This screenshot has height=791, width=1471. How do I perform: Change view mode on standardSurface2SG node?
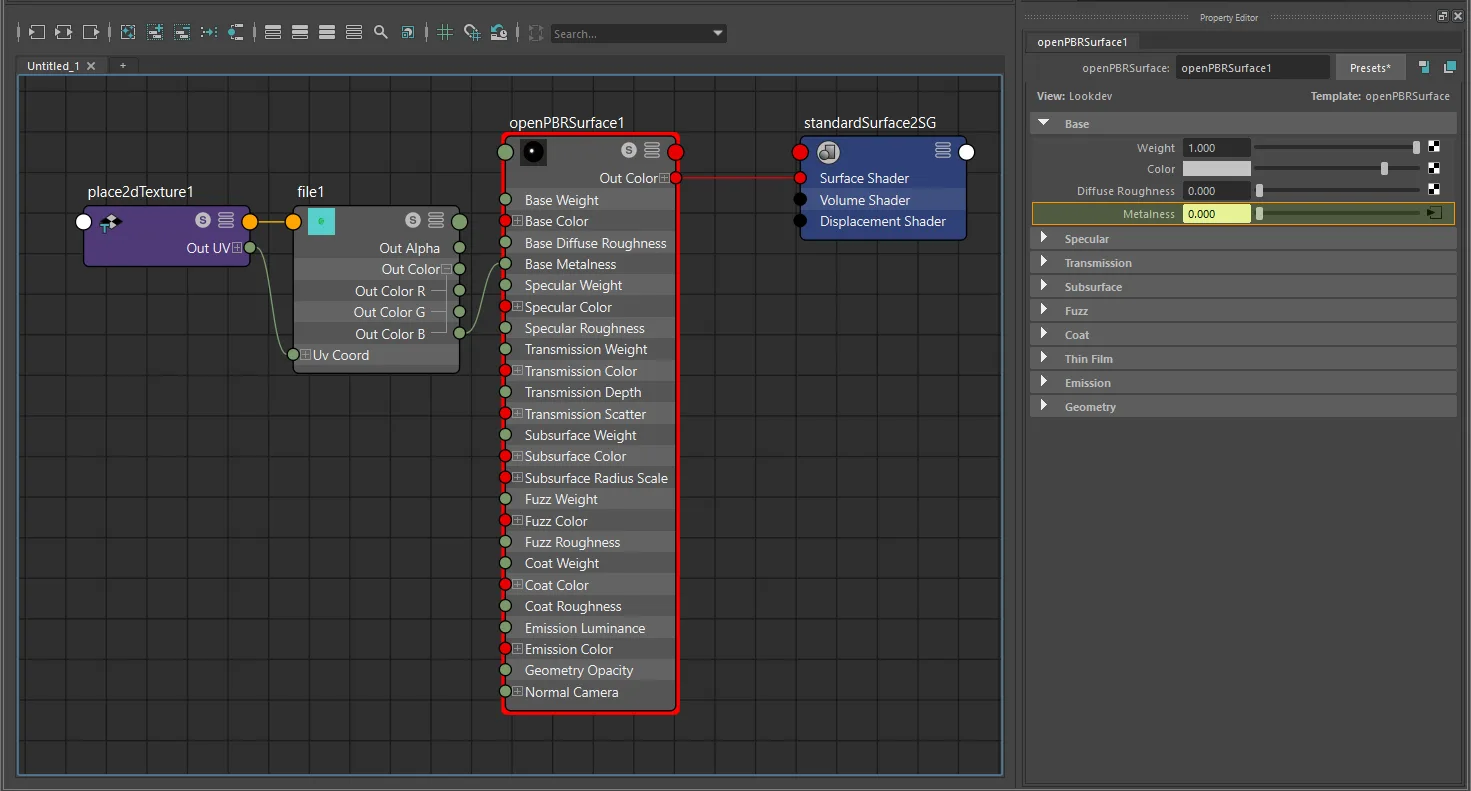coord(943,150)
